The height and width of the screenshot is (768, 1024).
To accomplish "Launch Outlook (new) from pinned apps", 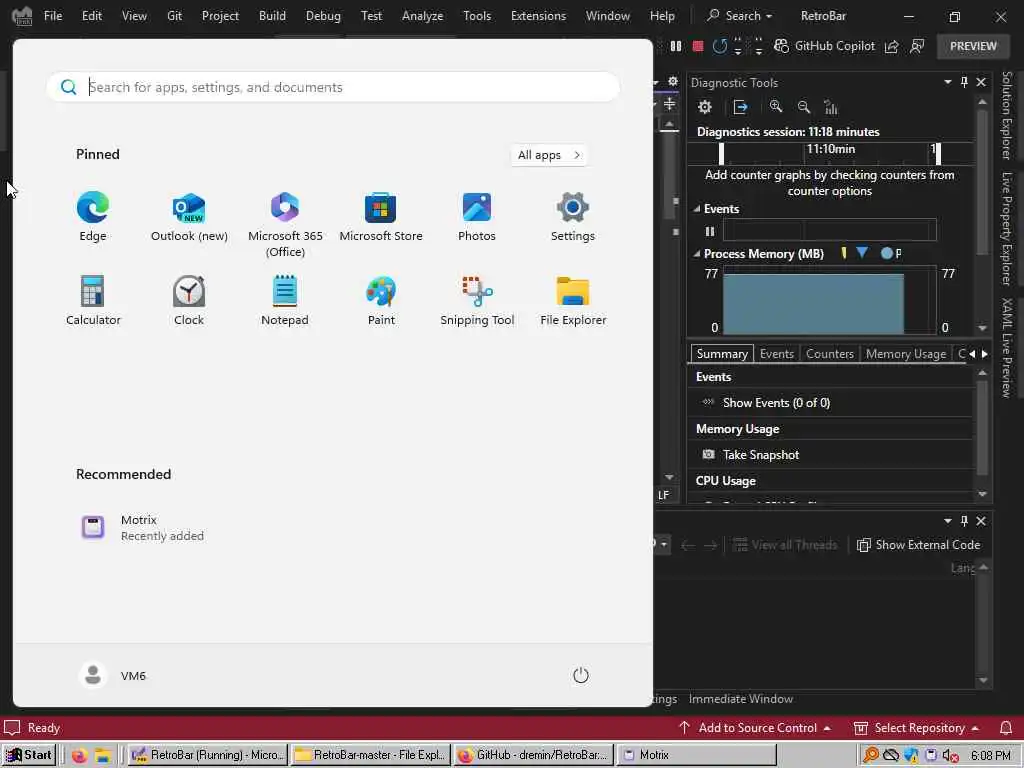I will [x=189, y=217].
